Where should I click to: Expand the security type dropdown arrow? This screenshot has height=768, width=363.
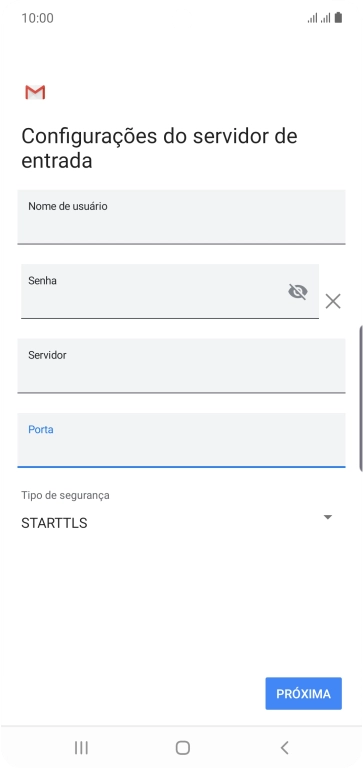(328, 517)
